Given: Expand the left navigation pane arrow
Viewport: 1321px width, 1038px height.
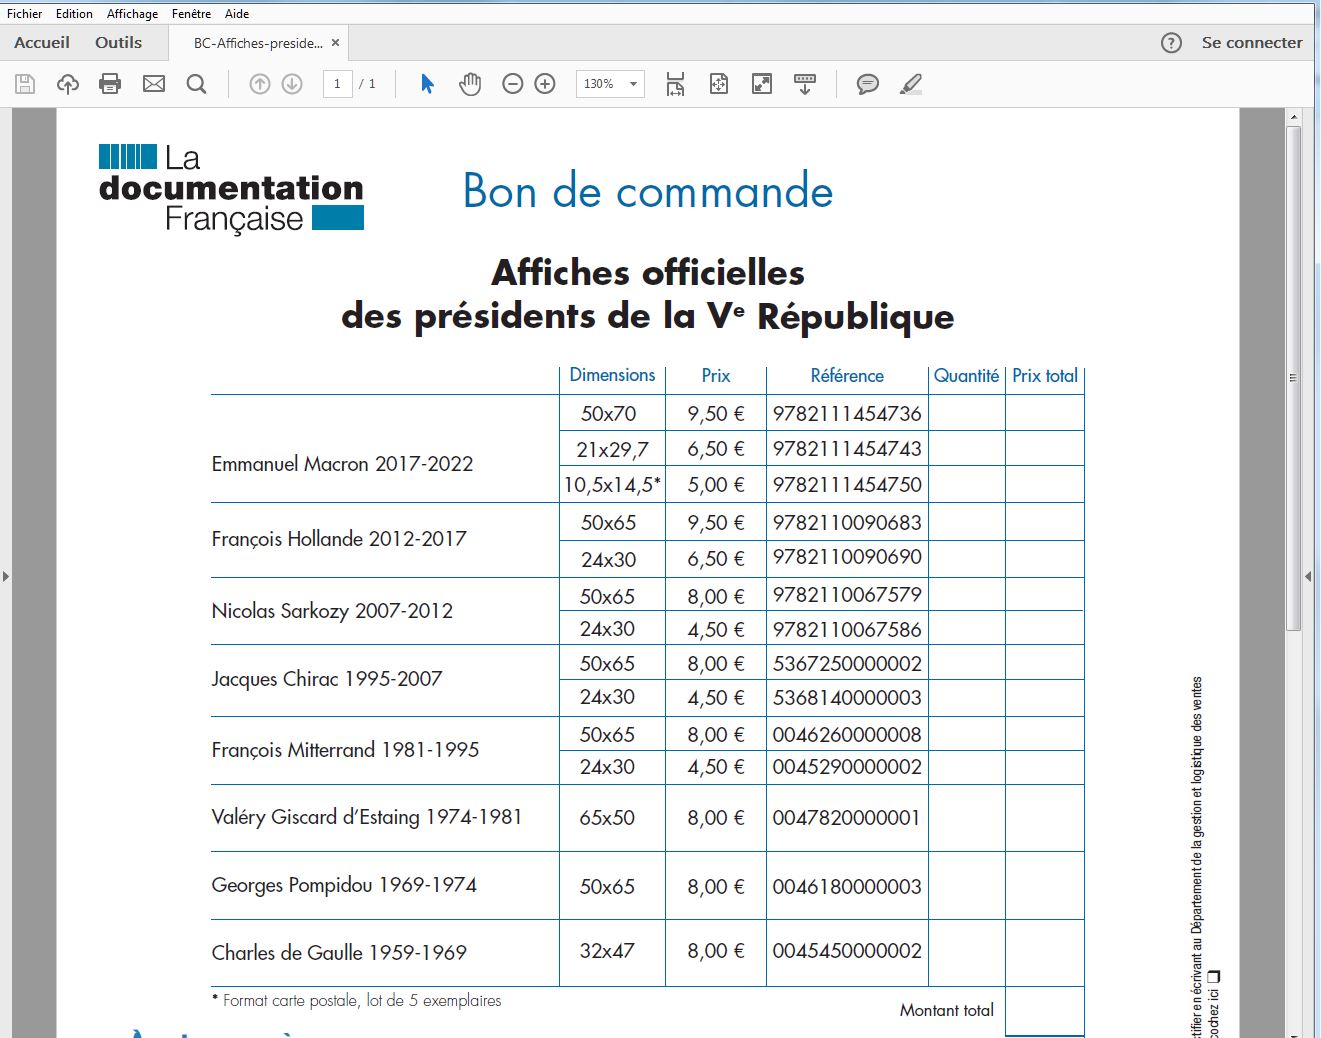Looking at the screenshot, I should tap(5, 576).
